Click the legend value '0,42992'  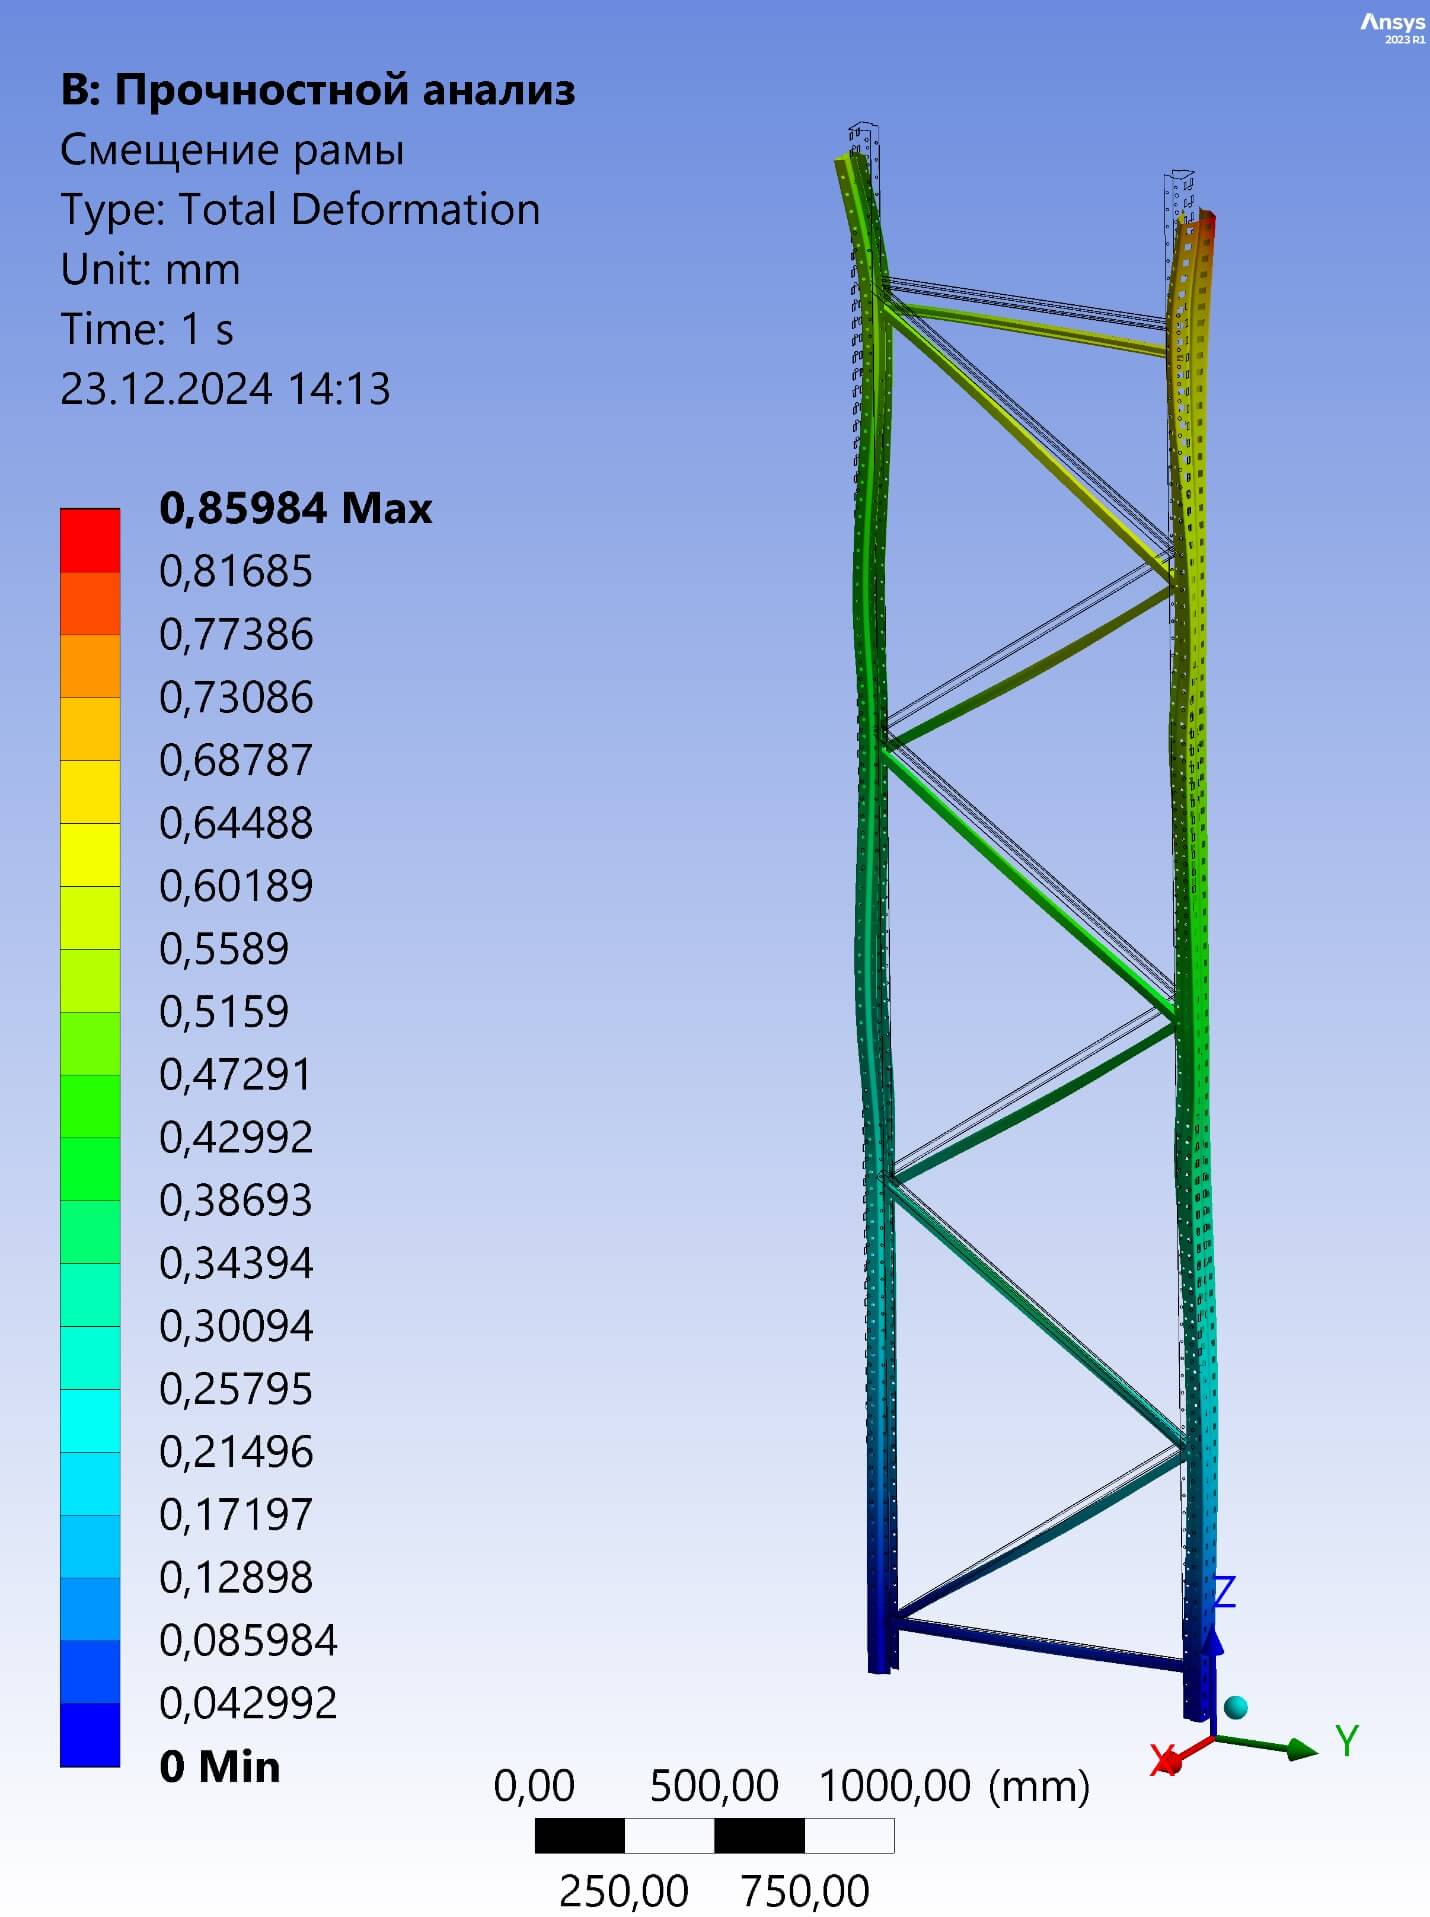point(236,1138)
